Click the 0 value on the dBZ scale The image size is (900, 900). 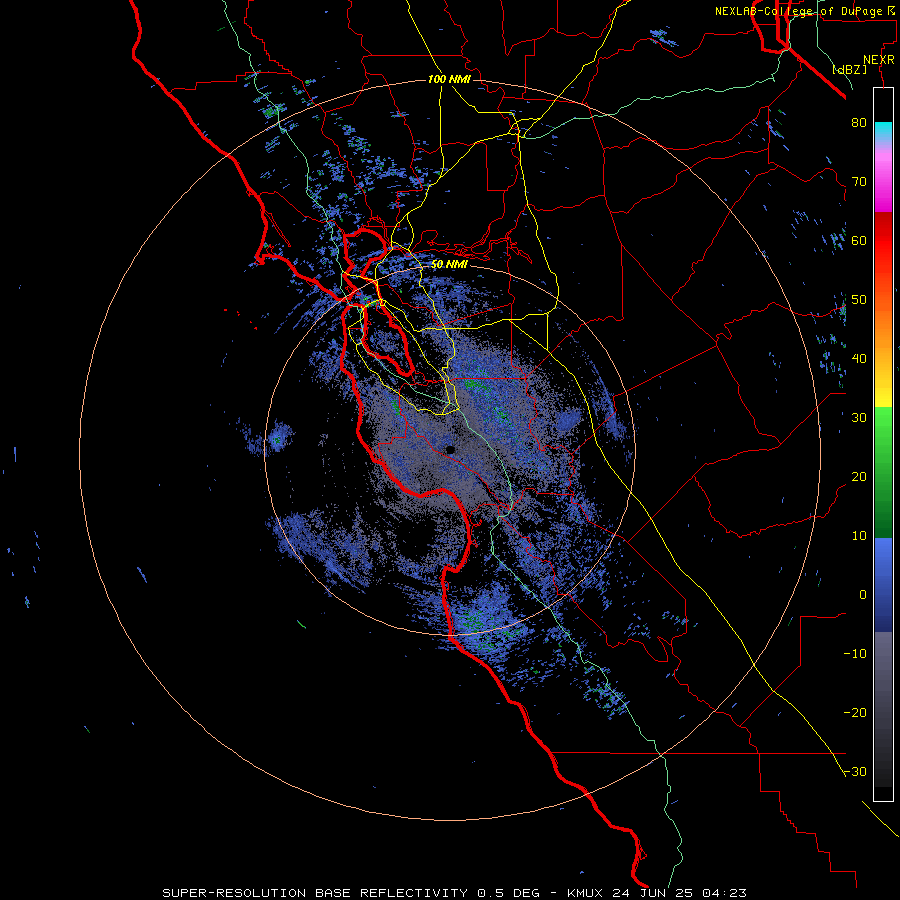[x=863, y=595]
